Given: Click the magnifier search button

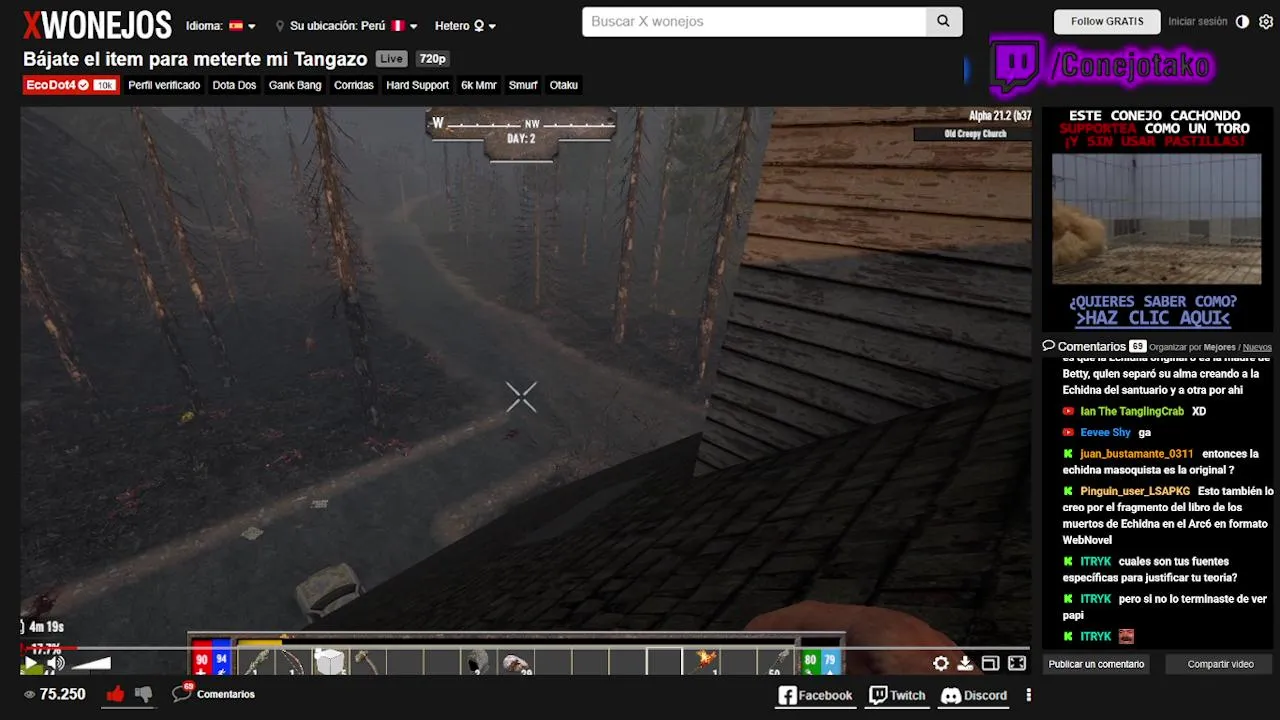Looking at the screenshot, I should click(x=944, y=22).
